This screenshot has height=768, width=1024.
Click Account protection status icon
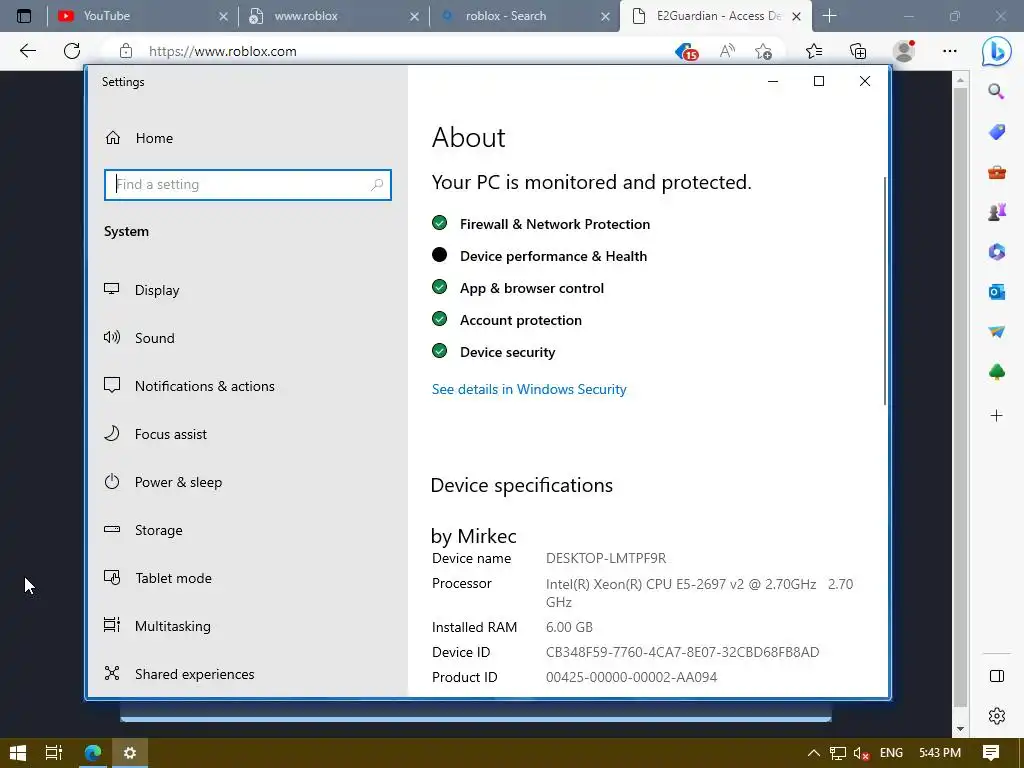pyautogui.click(x=440, y=319)
